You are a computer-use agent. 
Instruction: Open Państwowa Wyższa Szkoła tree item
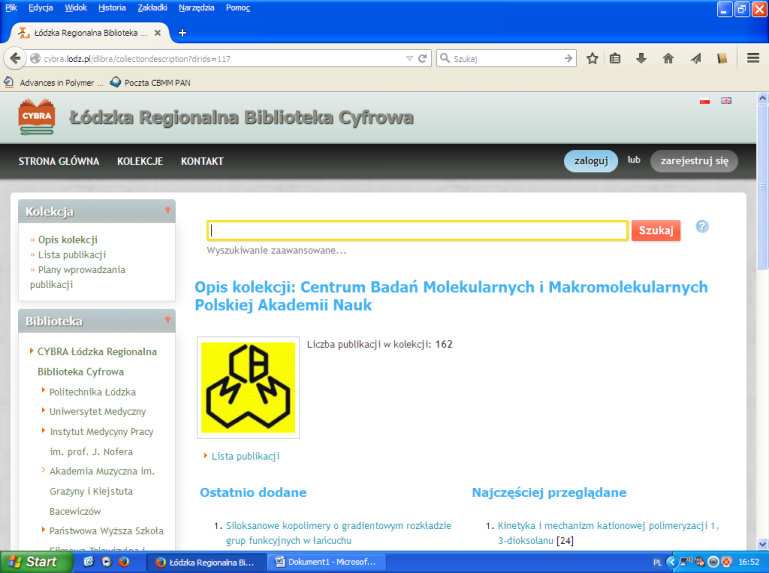coord(106,531)
